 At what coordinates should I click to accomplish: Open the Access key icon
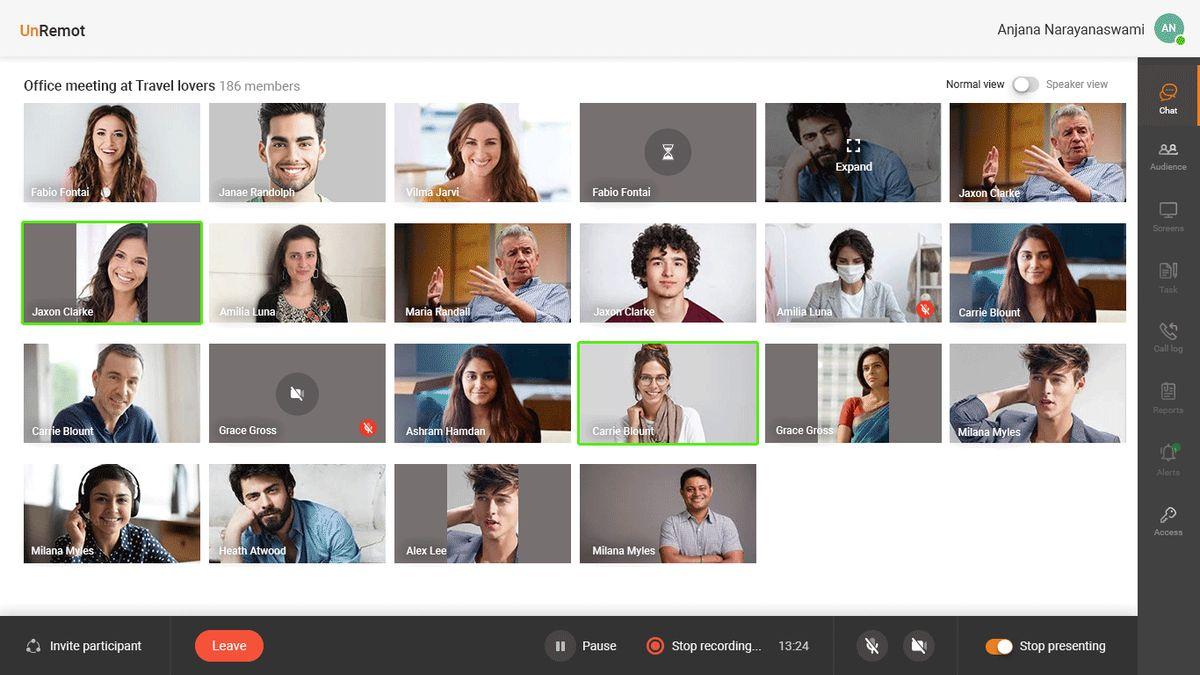[x=1168, y=520]
